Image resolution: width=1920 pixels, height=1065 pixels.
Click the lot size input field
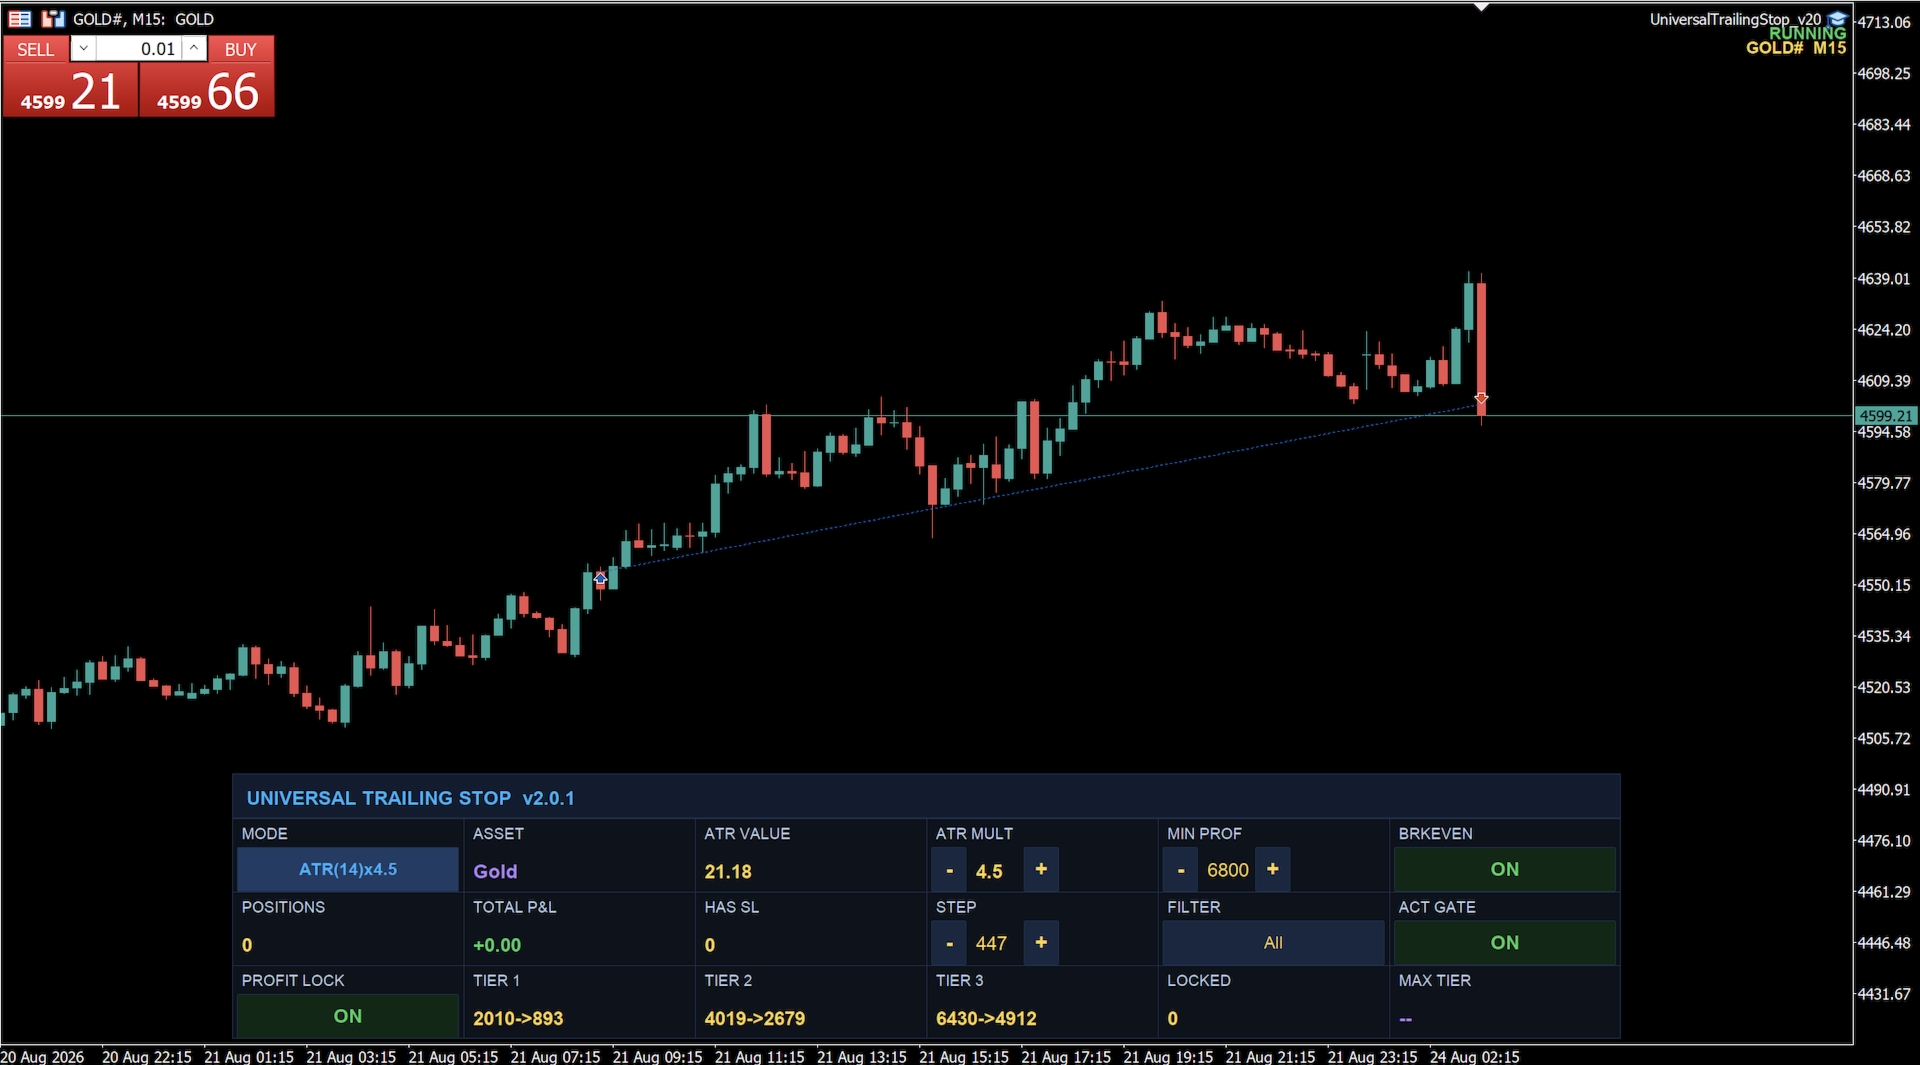[x=139, y=48]
